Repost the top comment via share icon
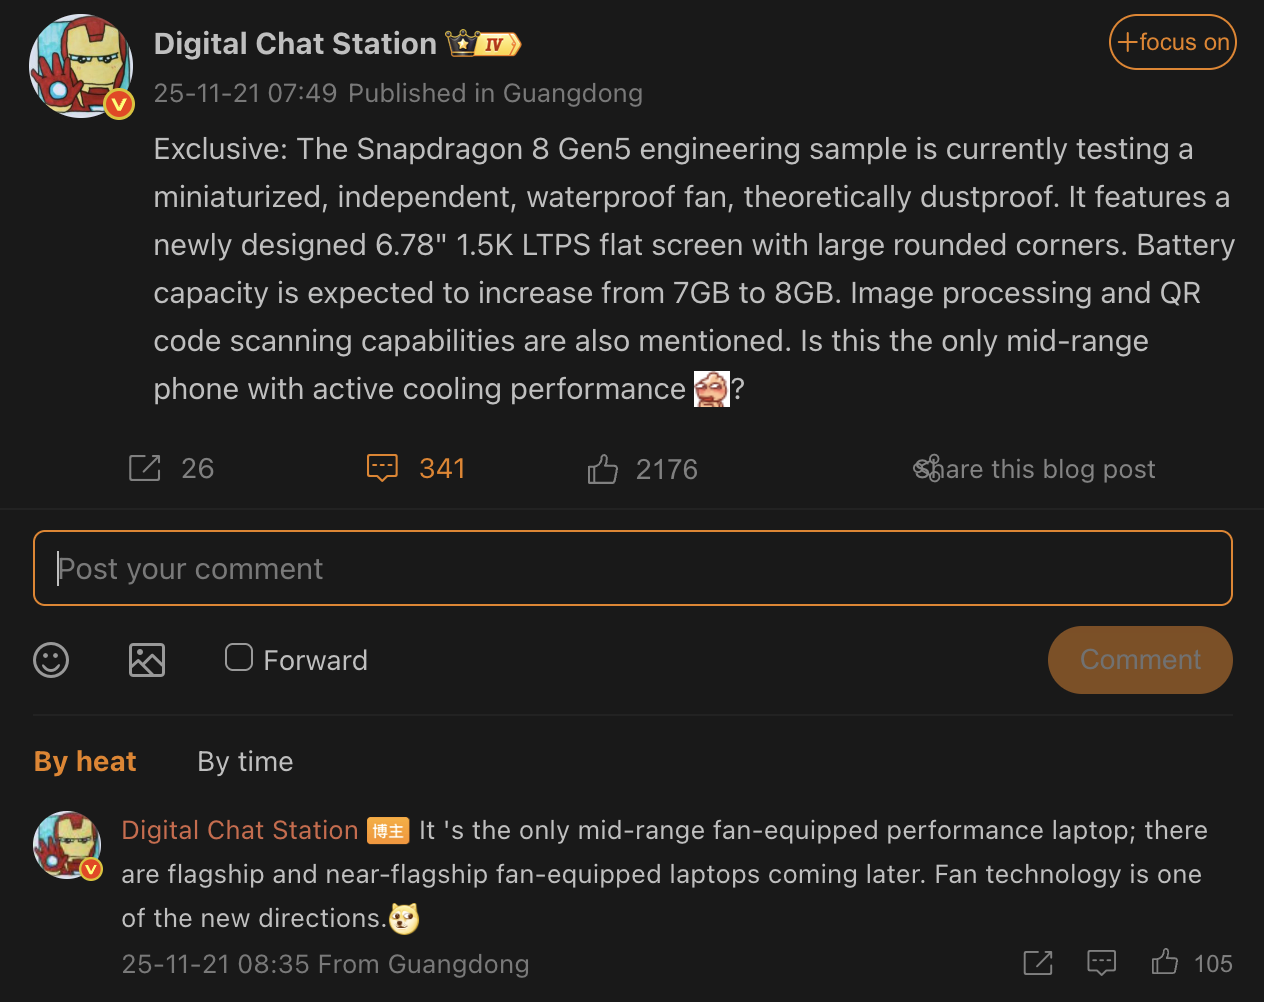Viewport: 1264px width, 1002px height. pyautogui.click(x=1038, y=963)
